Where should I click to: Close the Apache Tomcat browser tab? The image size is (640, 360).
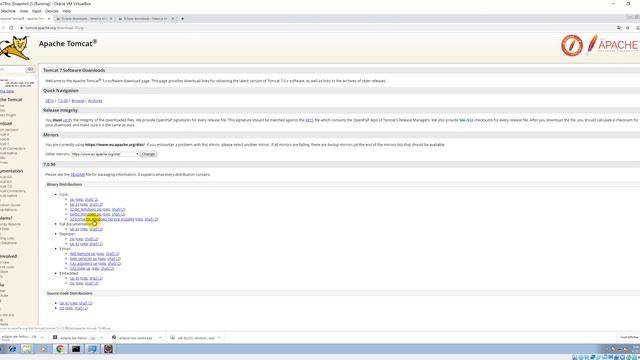pyautogui.click(x=49, y=19)
